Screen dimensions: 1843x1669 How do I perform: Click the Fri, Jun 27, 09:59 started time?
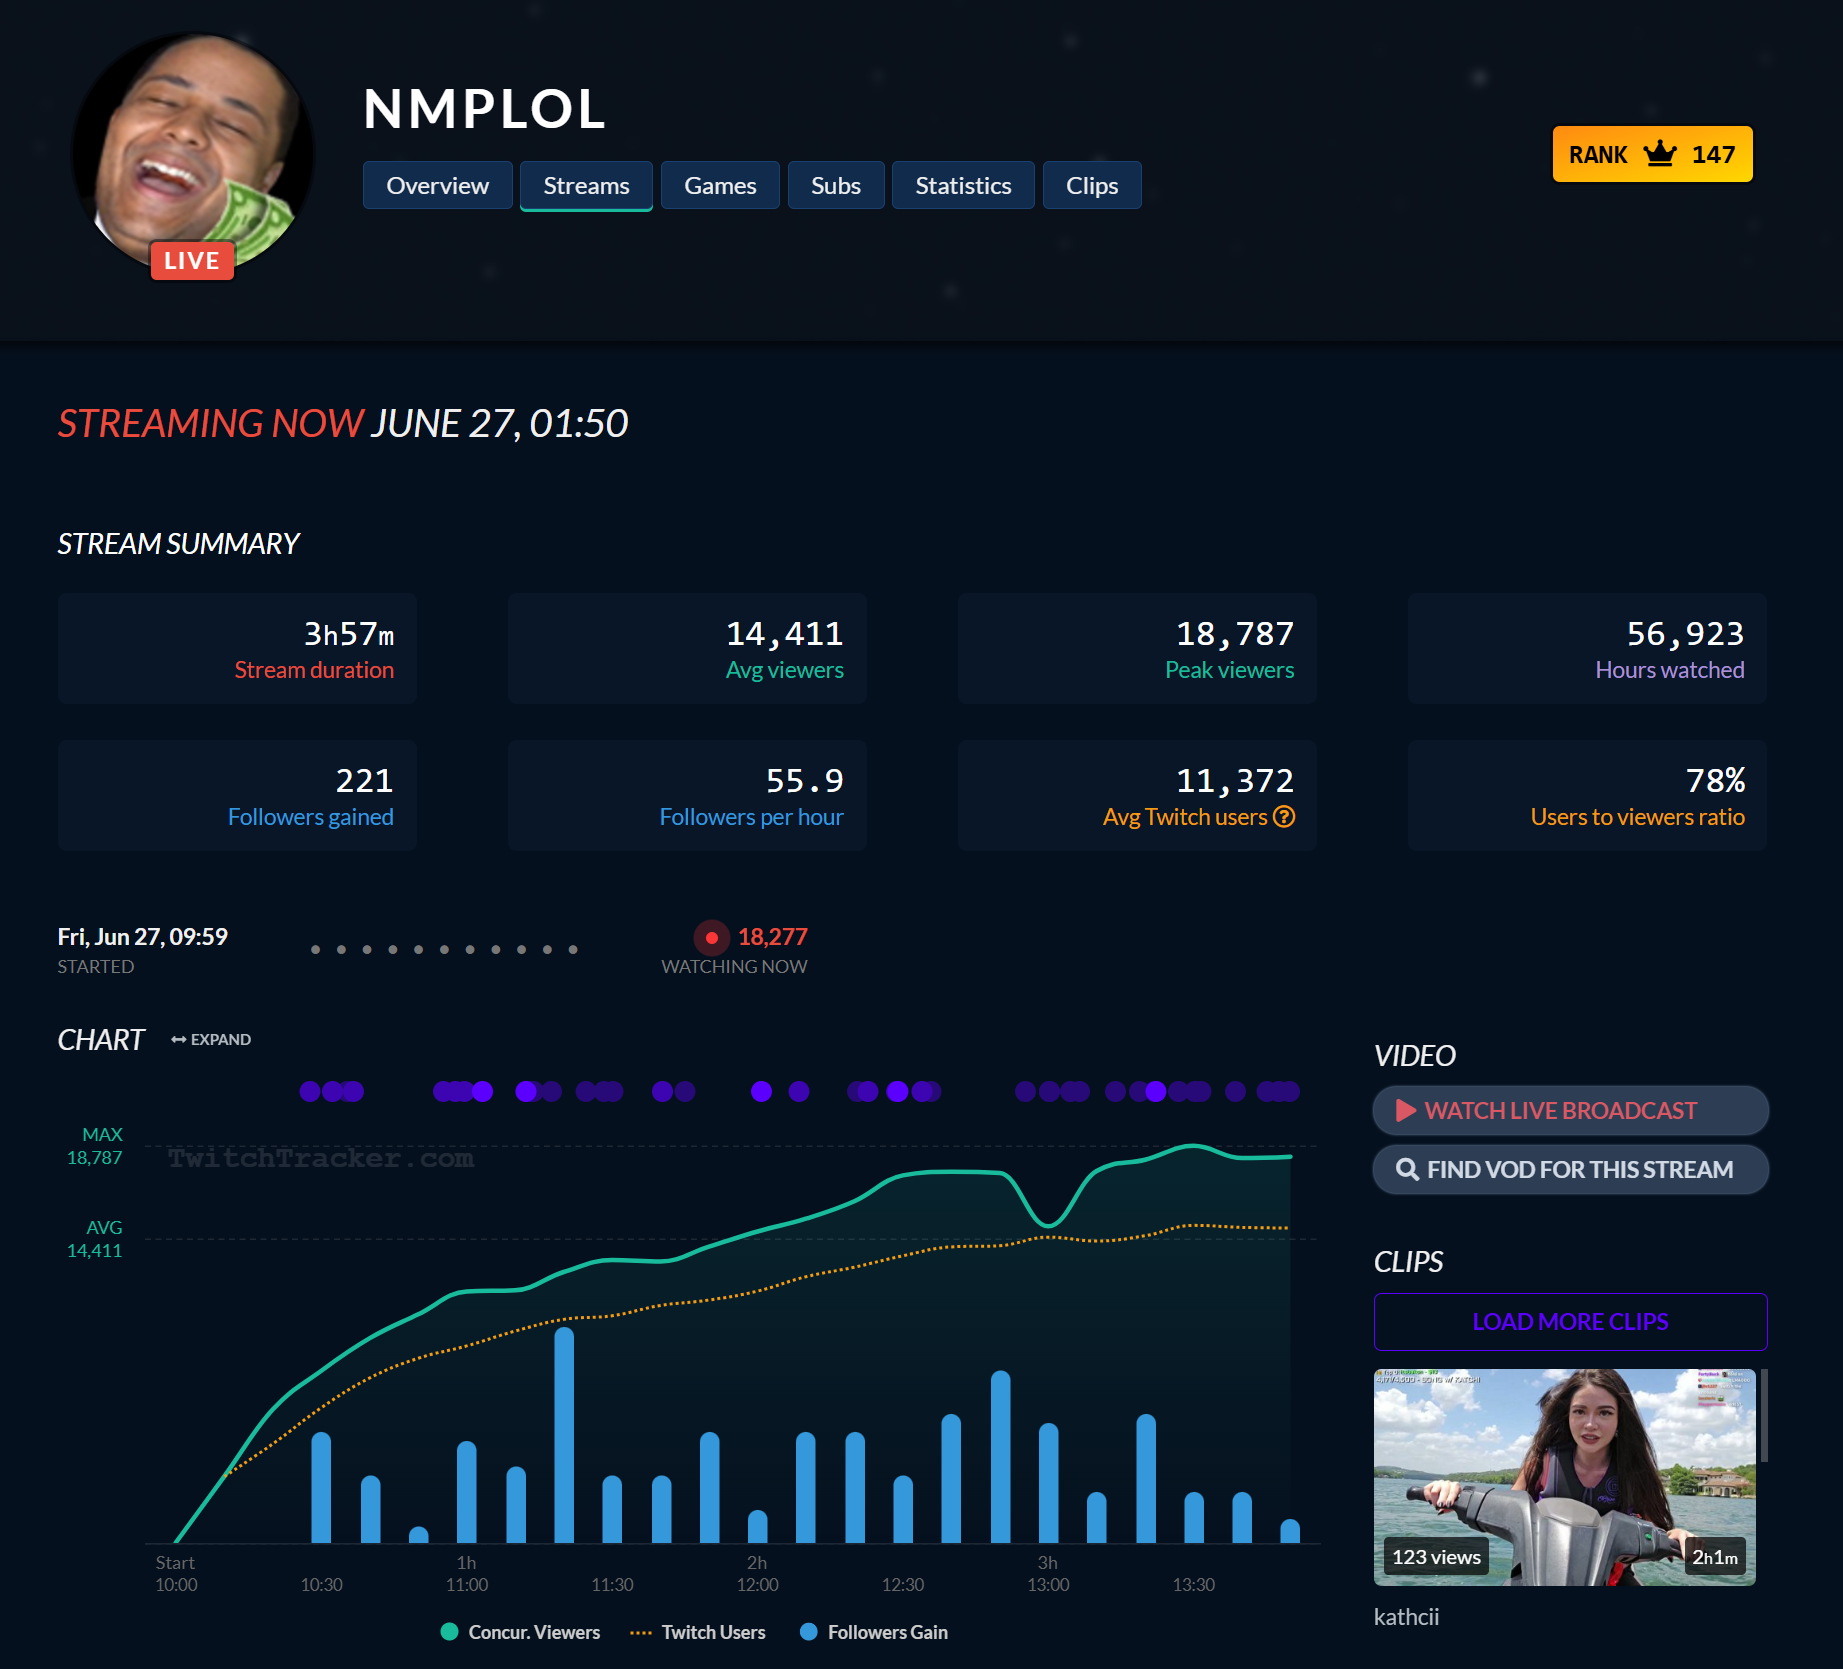(x=143, y=937)
